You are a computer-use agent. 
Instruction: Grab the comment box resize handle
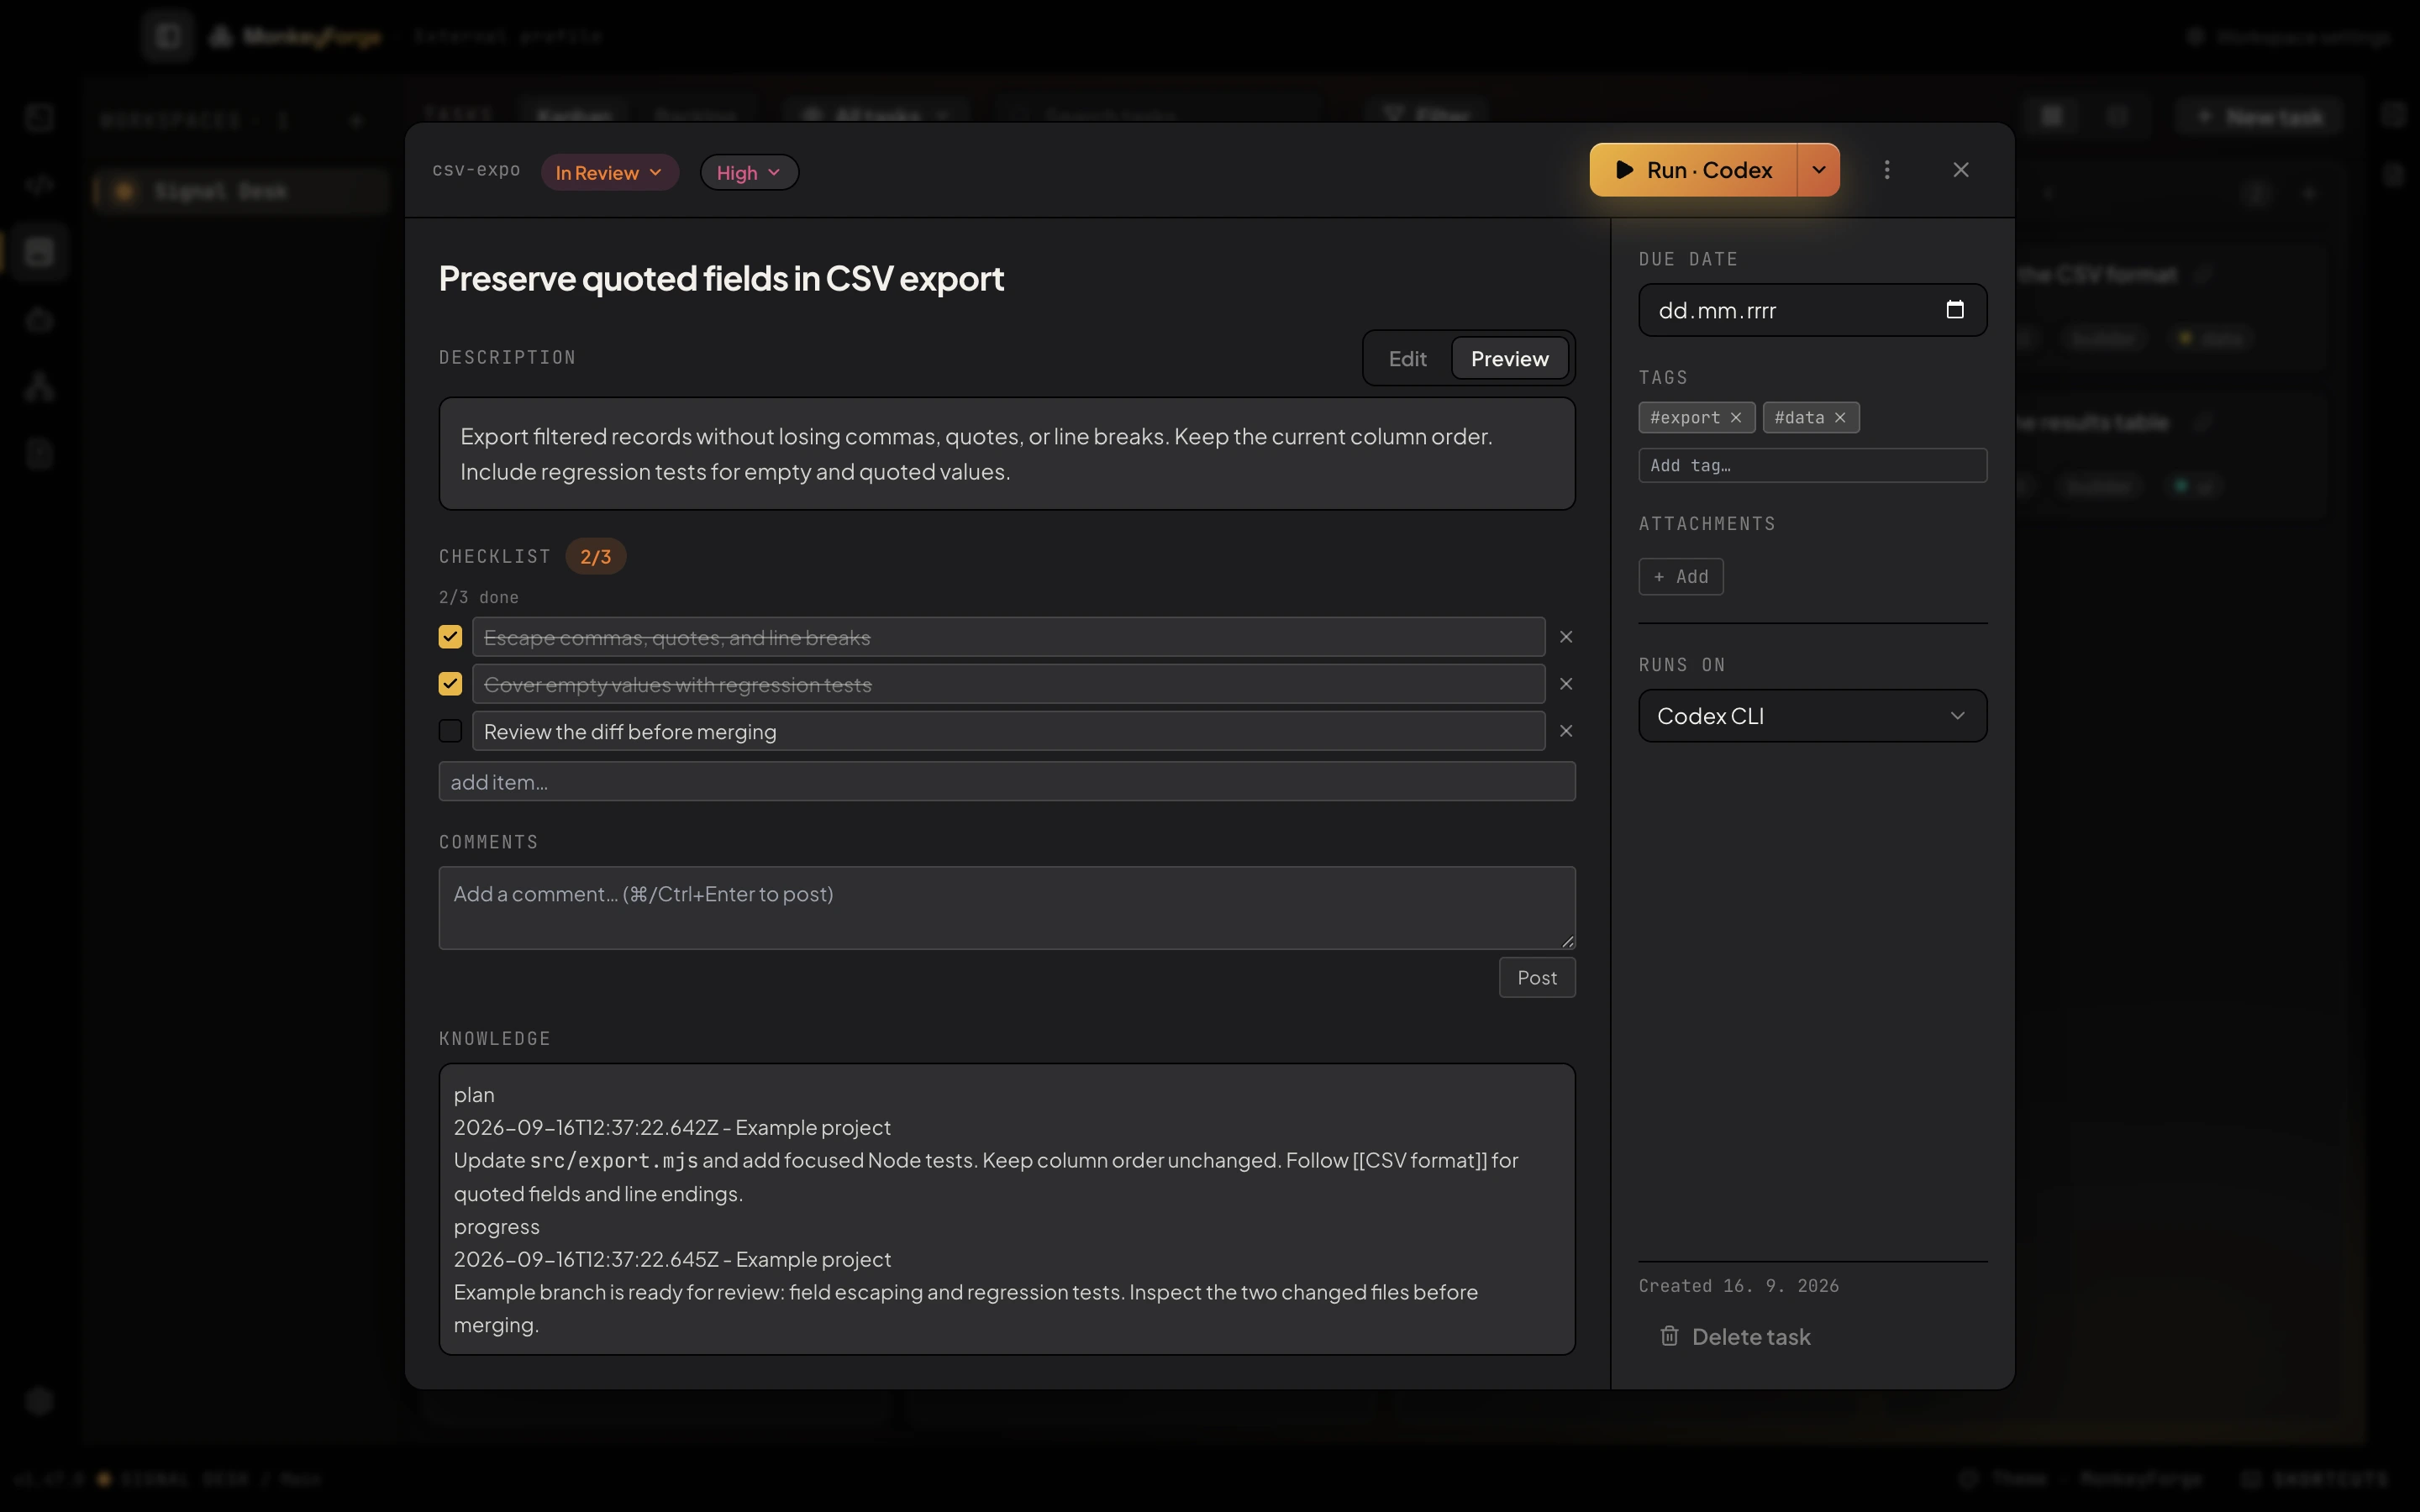[1567, 941]
